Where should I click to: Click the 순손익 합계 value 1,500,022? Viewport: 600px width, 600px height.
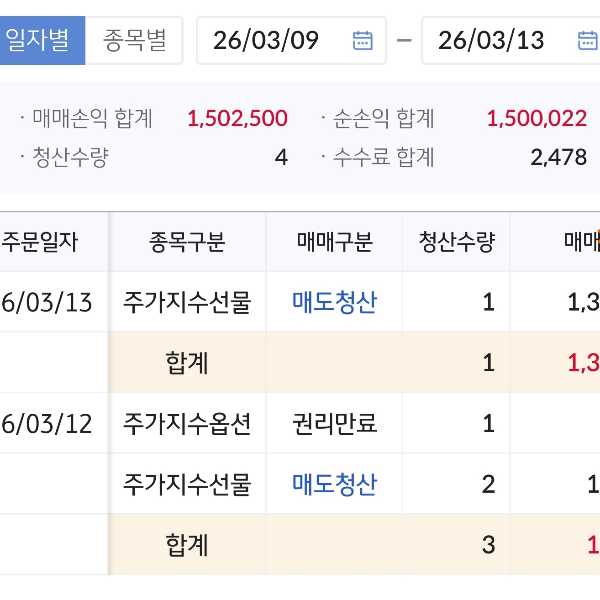click(x=537, y=119)
